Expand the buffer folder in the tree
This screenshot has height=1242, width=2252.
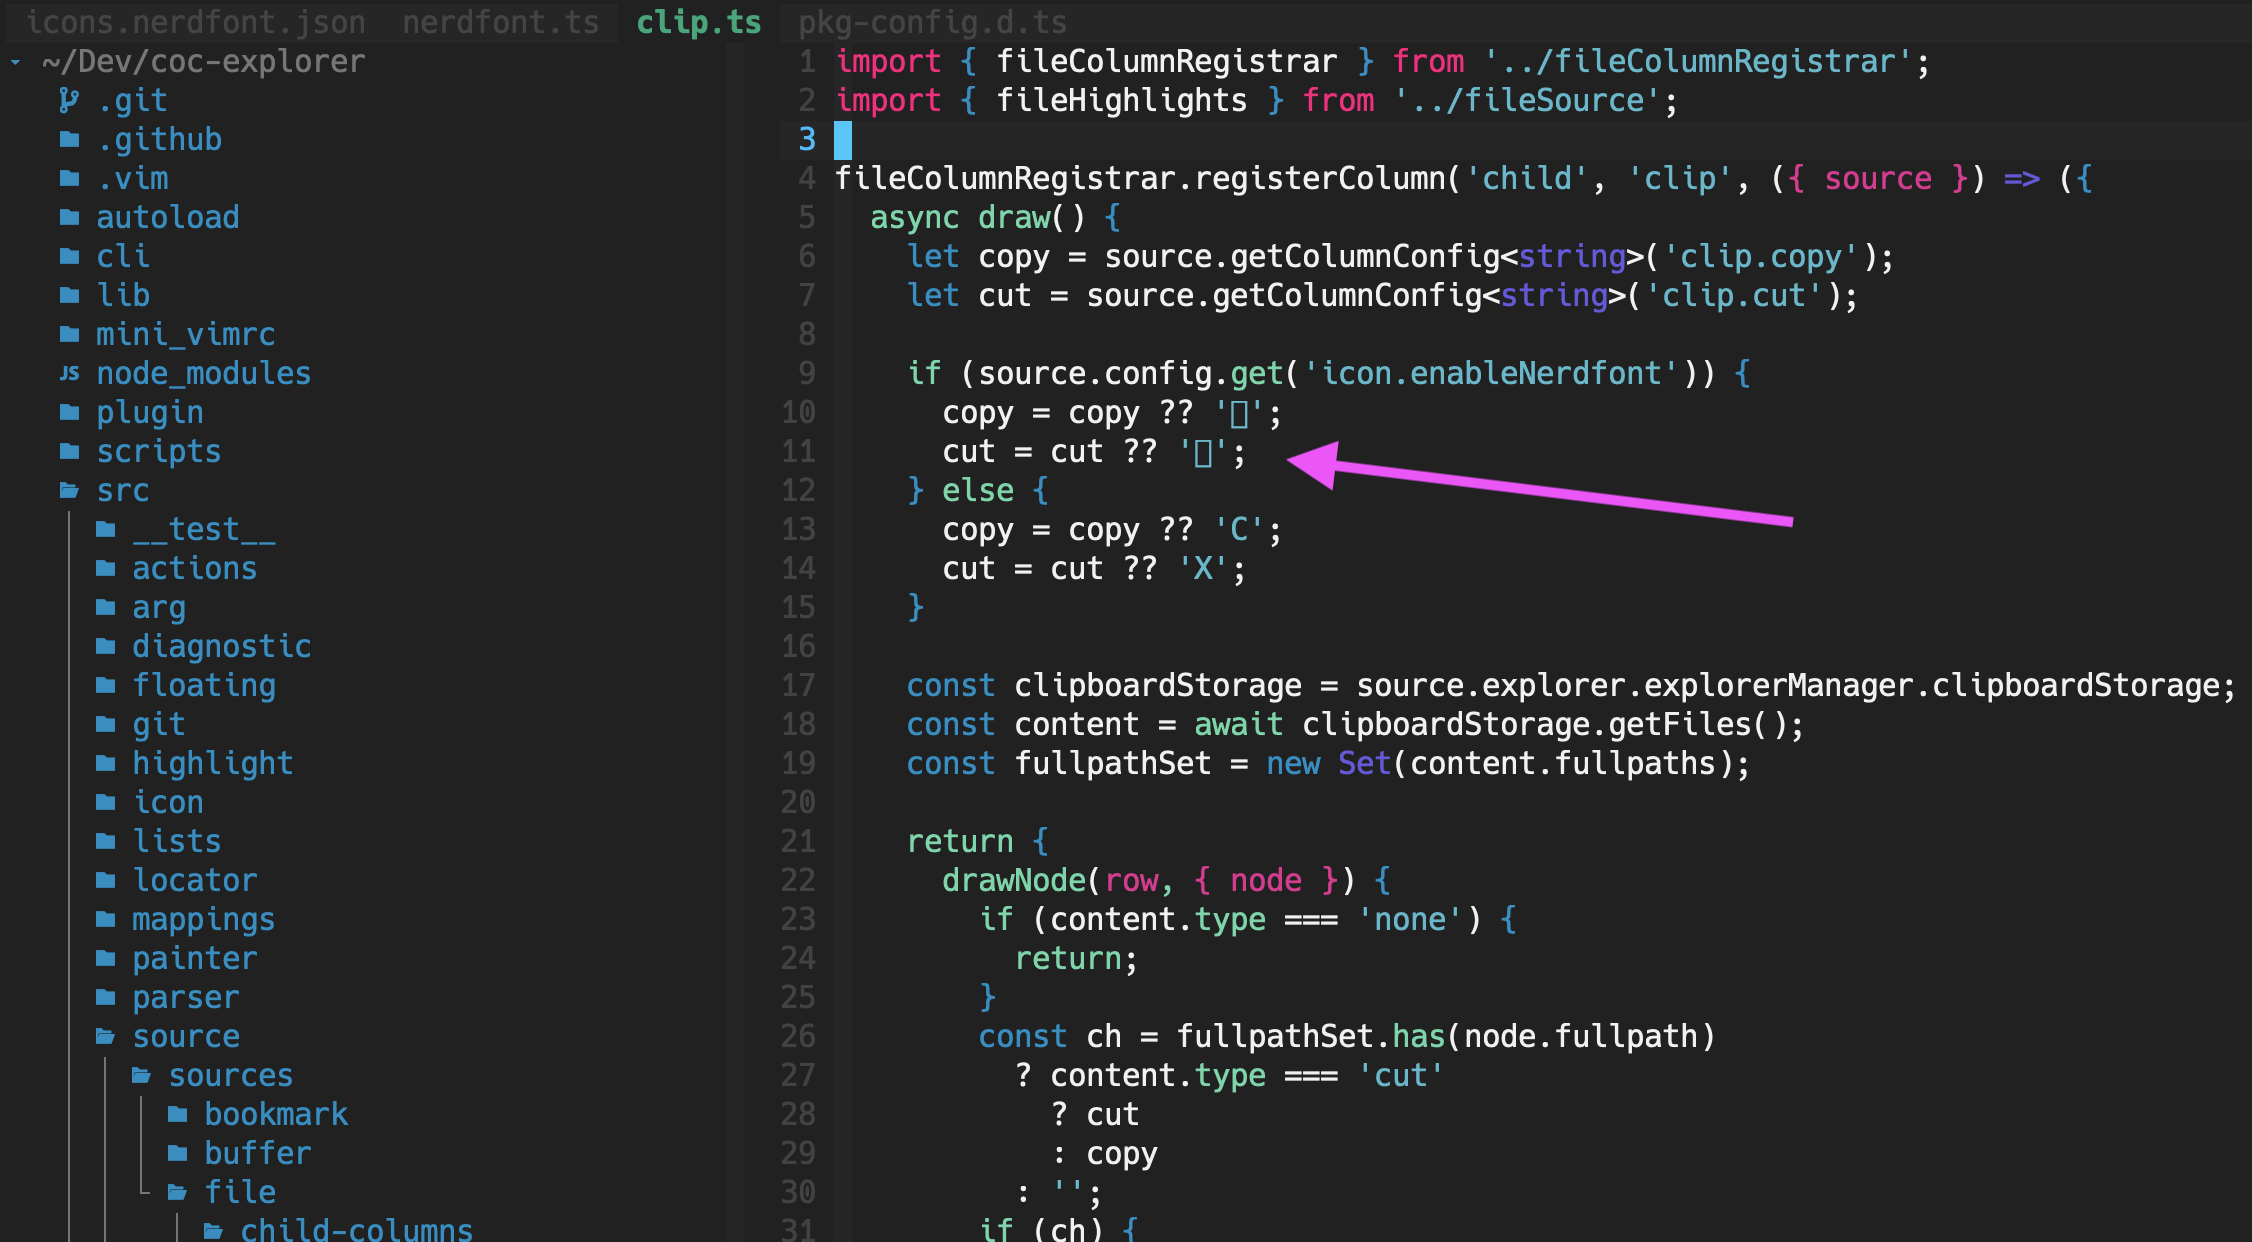pyautogui.click(x=258, y=1152)
